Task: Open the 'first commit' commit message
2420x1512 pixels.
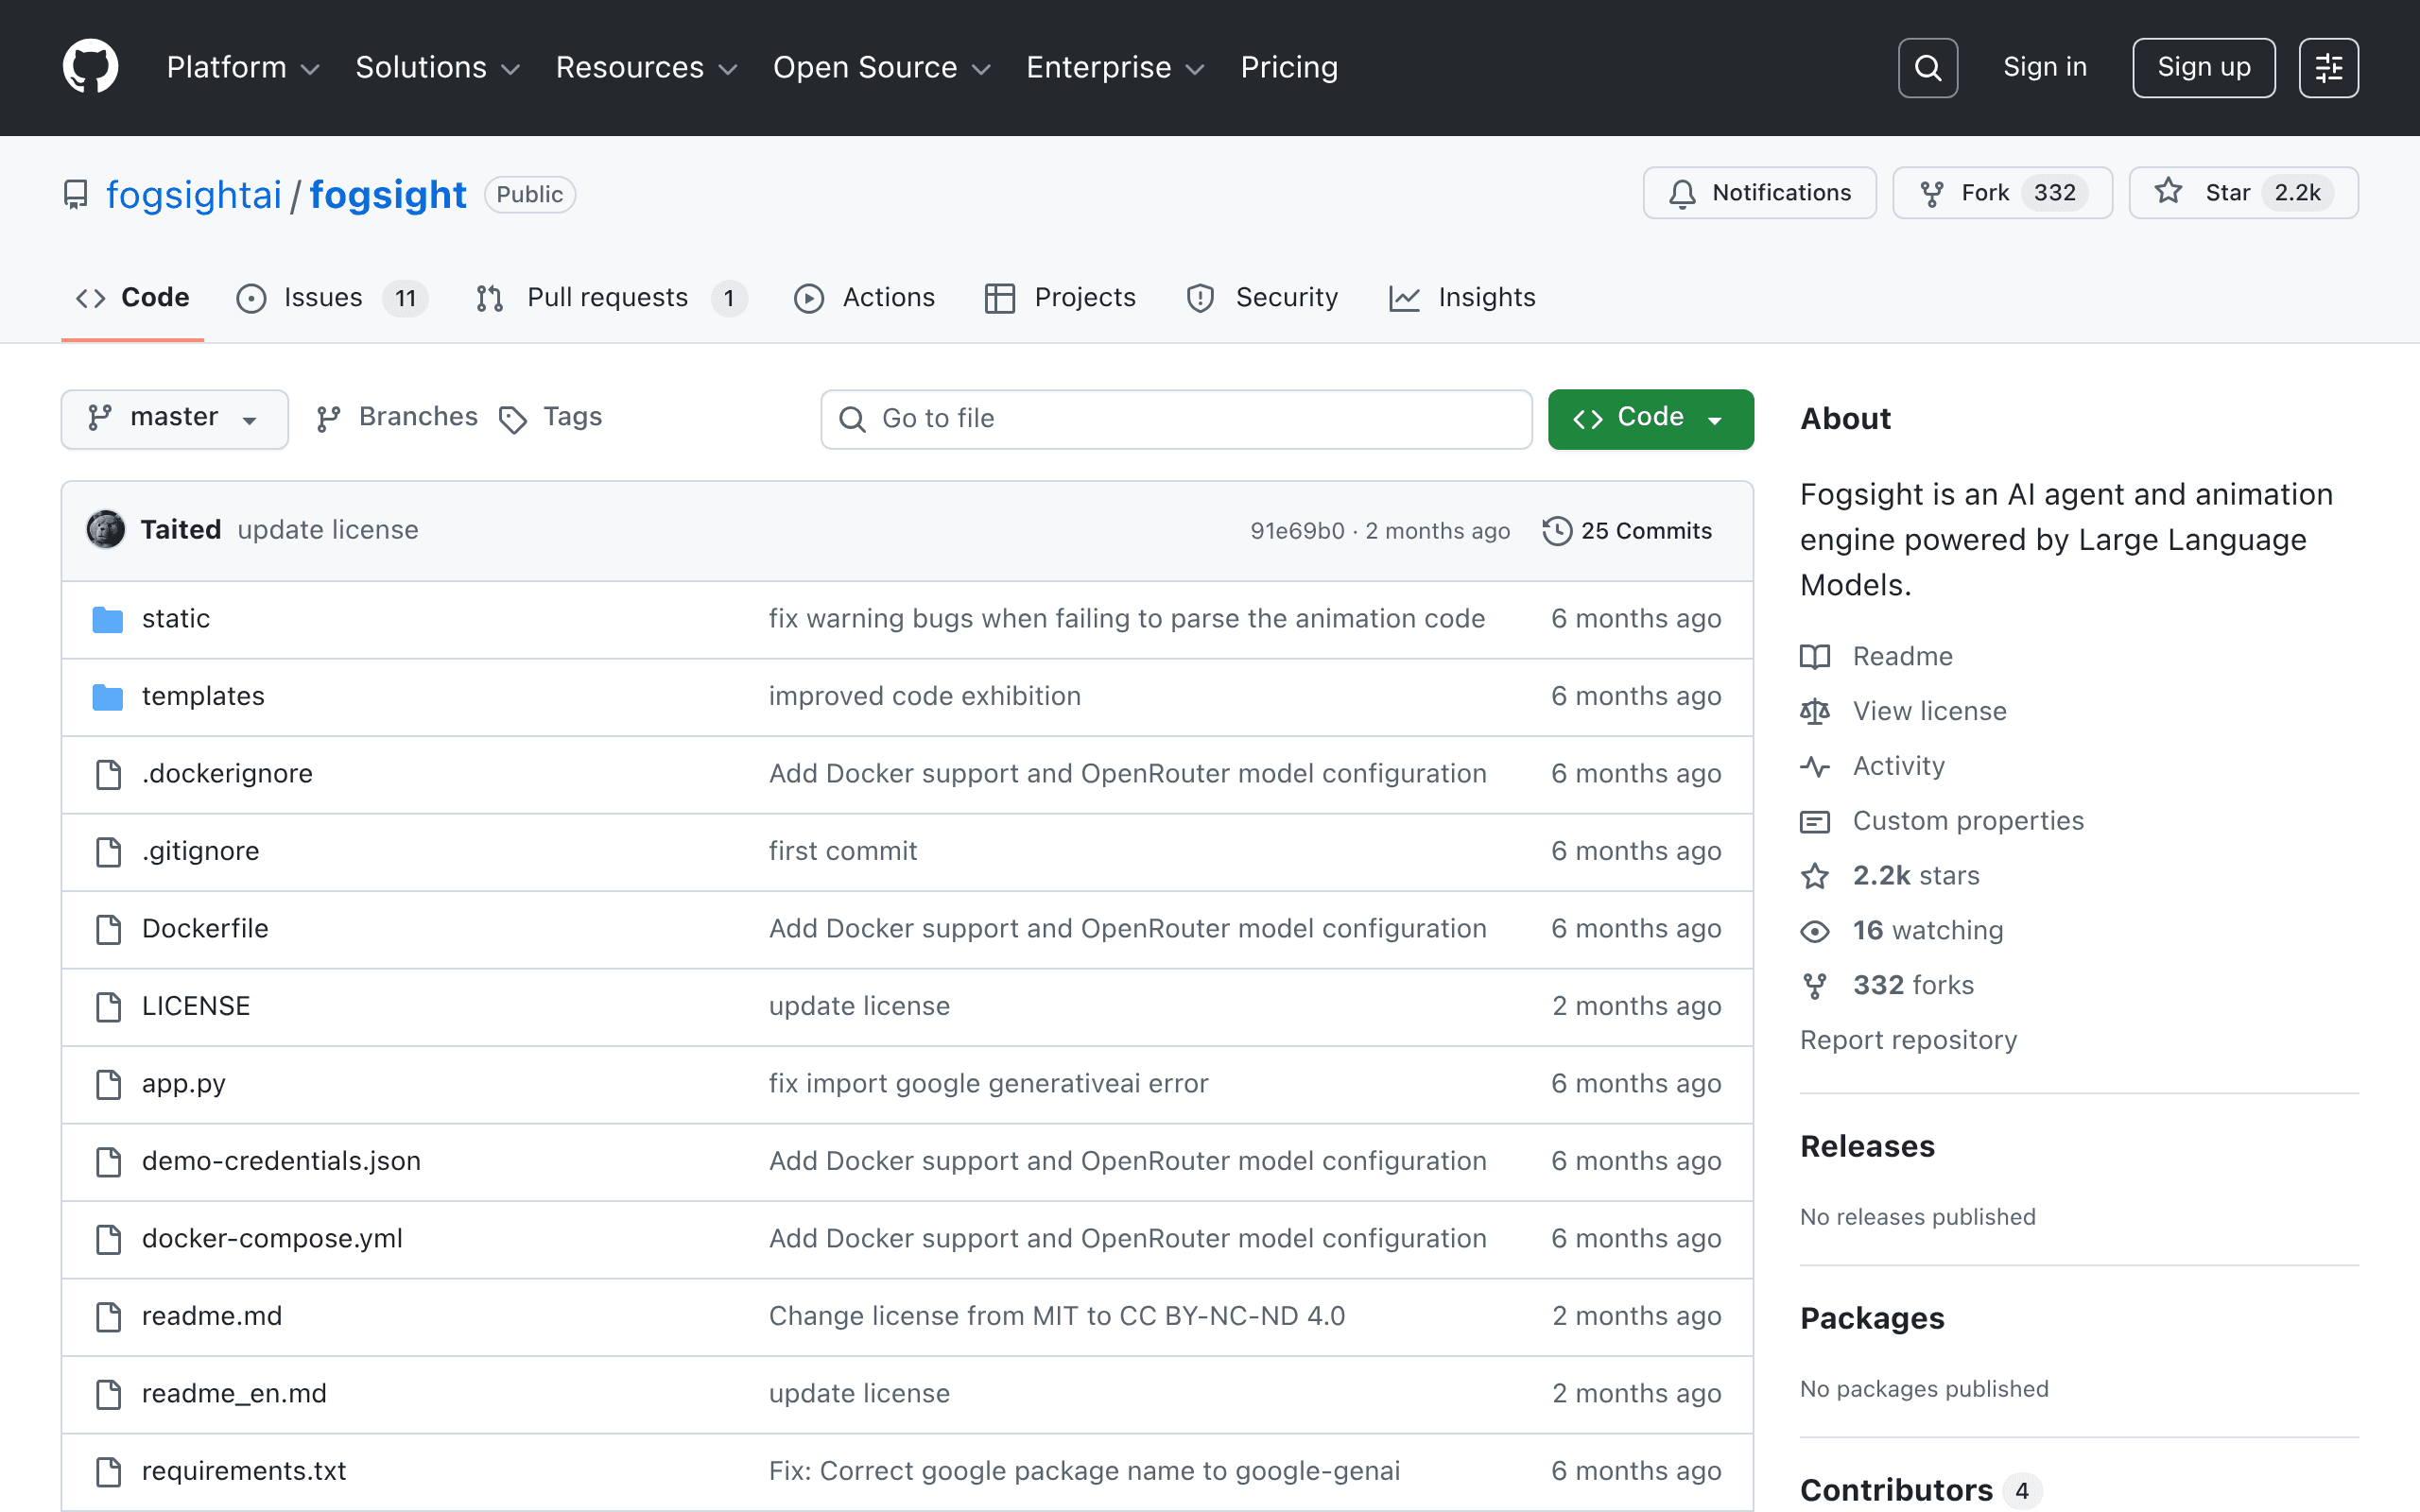Action: pyautogui.click(x=842, y=851)
